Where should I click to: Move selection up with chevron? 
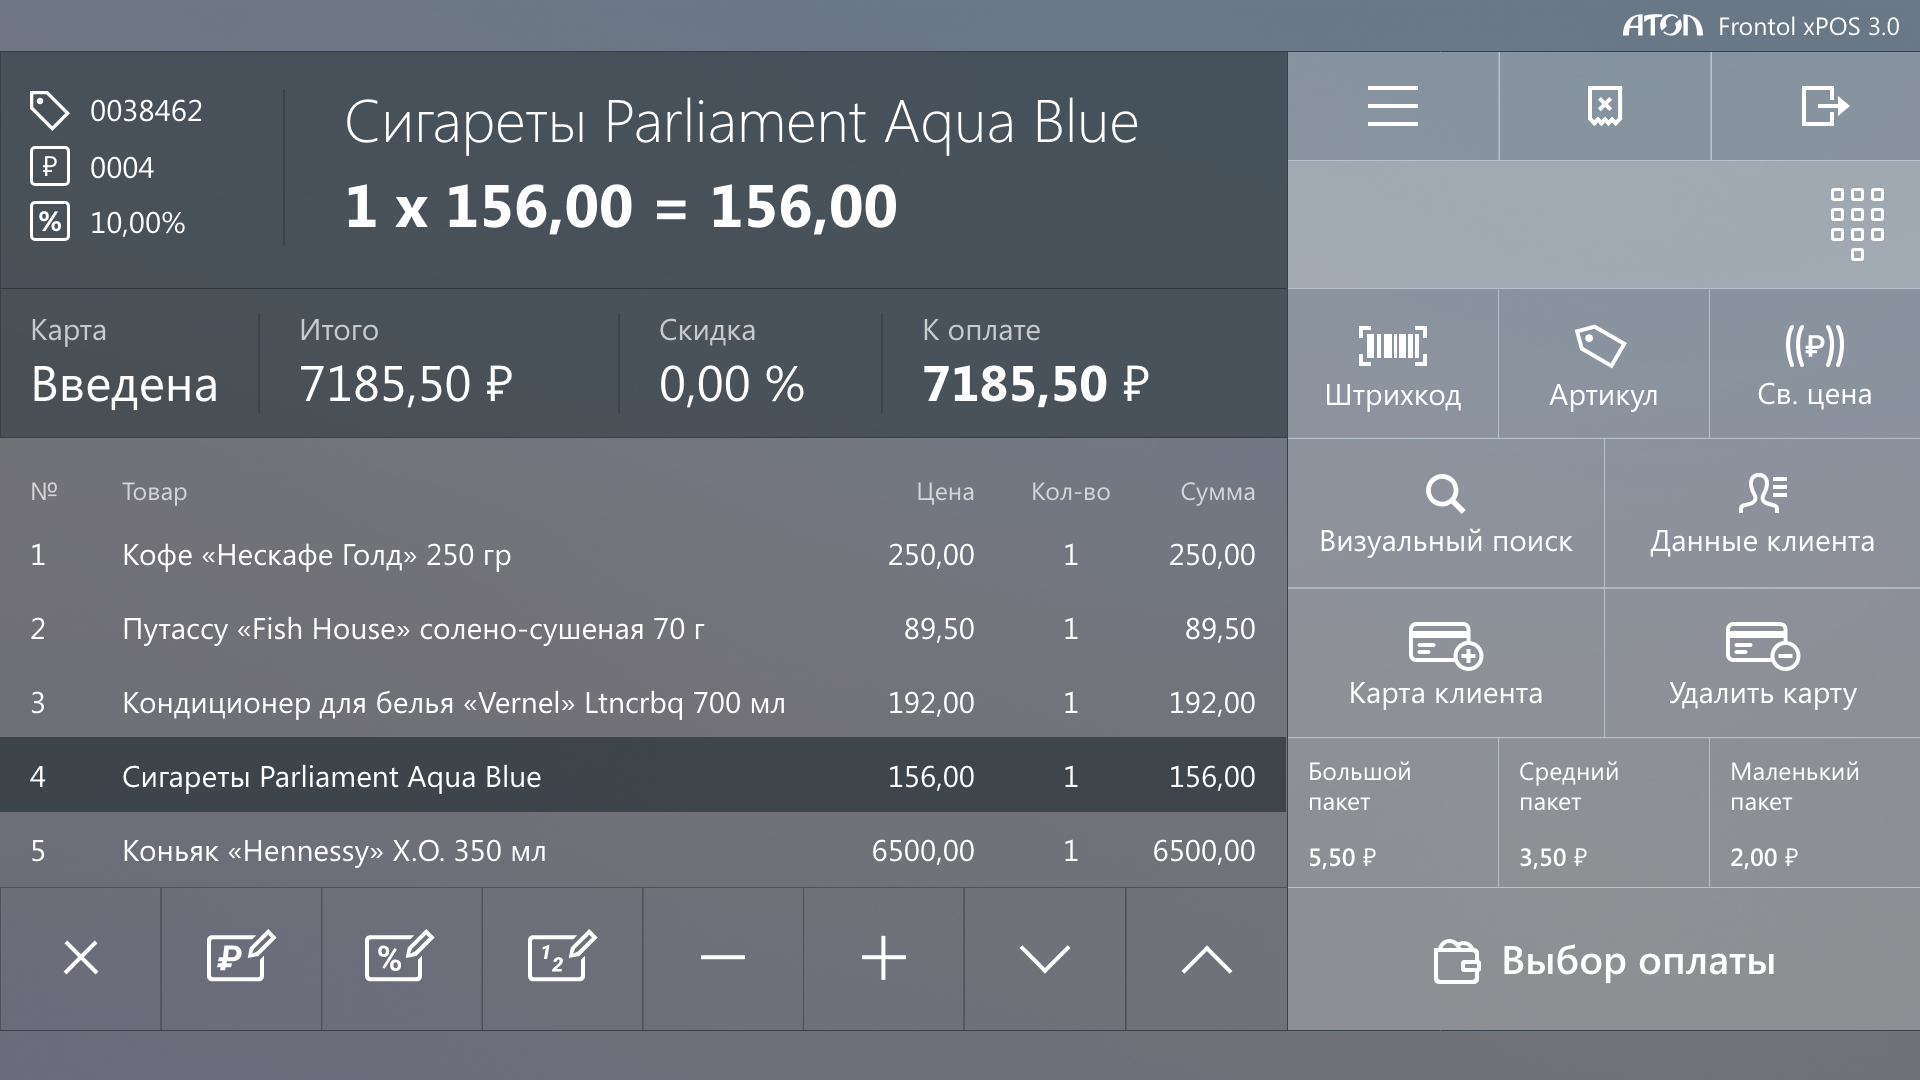coord(1206,958)
